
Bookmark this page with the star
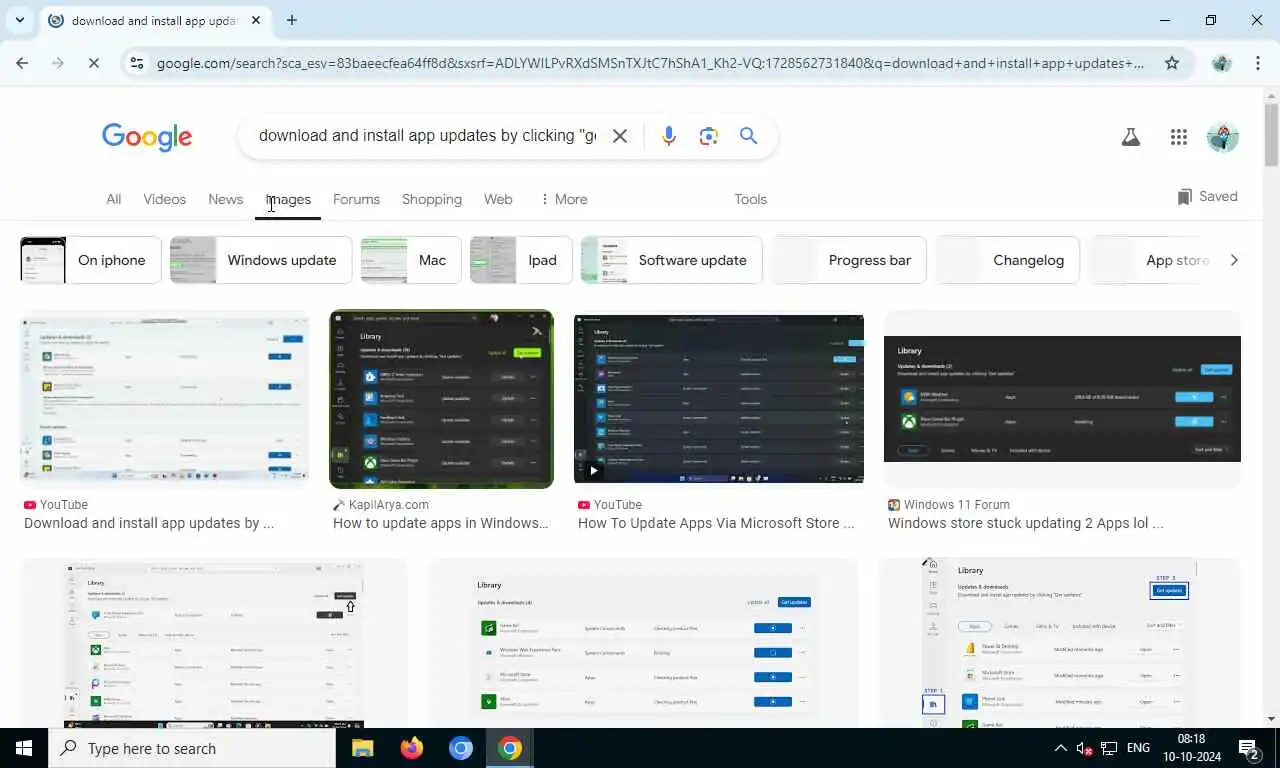[x=1172, y=63]
